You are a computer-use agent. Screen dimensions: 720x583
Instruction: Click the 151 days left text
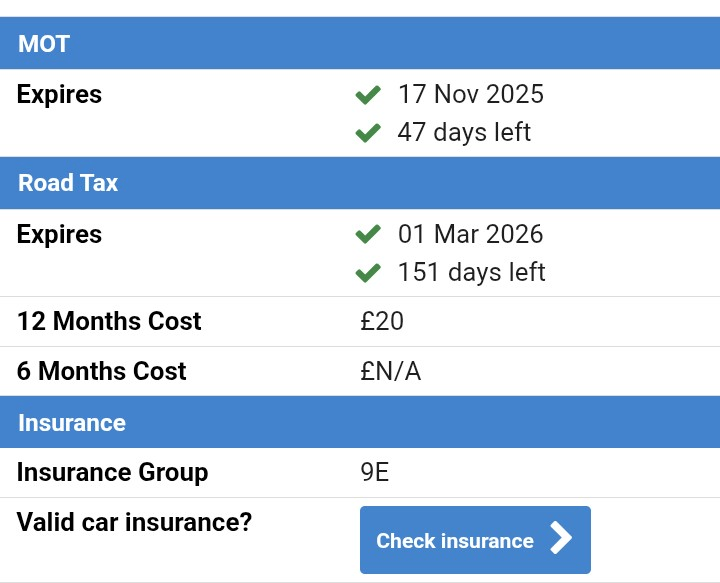[x=471, y=272]
